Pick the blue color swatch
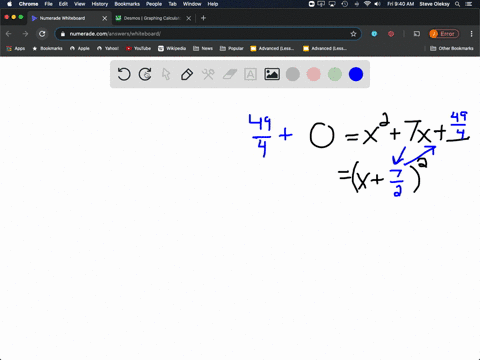 pyautogui.click(x=356, y=74)
